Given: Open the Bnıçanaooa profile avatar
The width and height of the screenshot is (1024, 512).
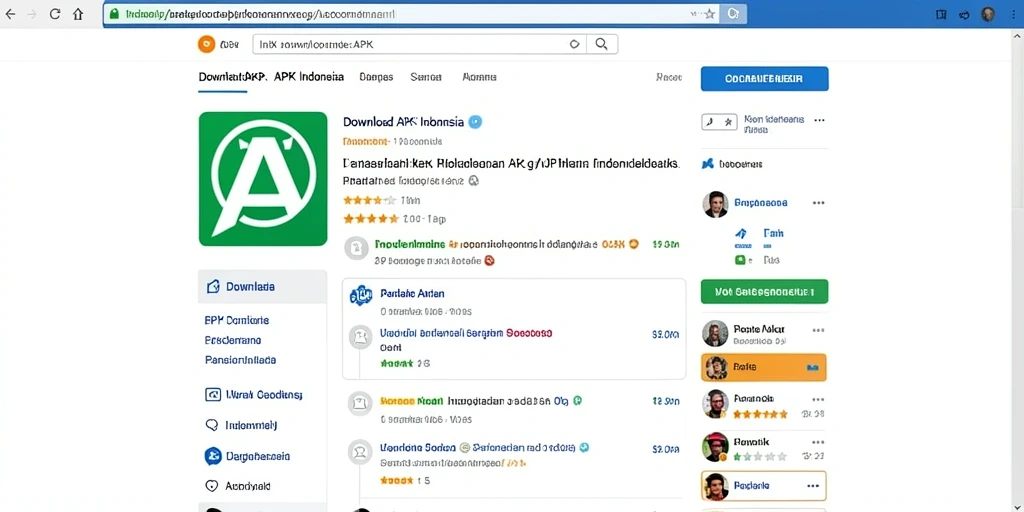Looking at the screenshot, I should 715,204.
